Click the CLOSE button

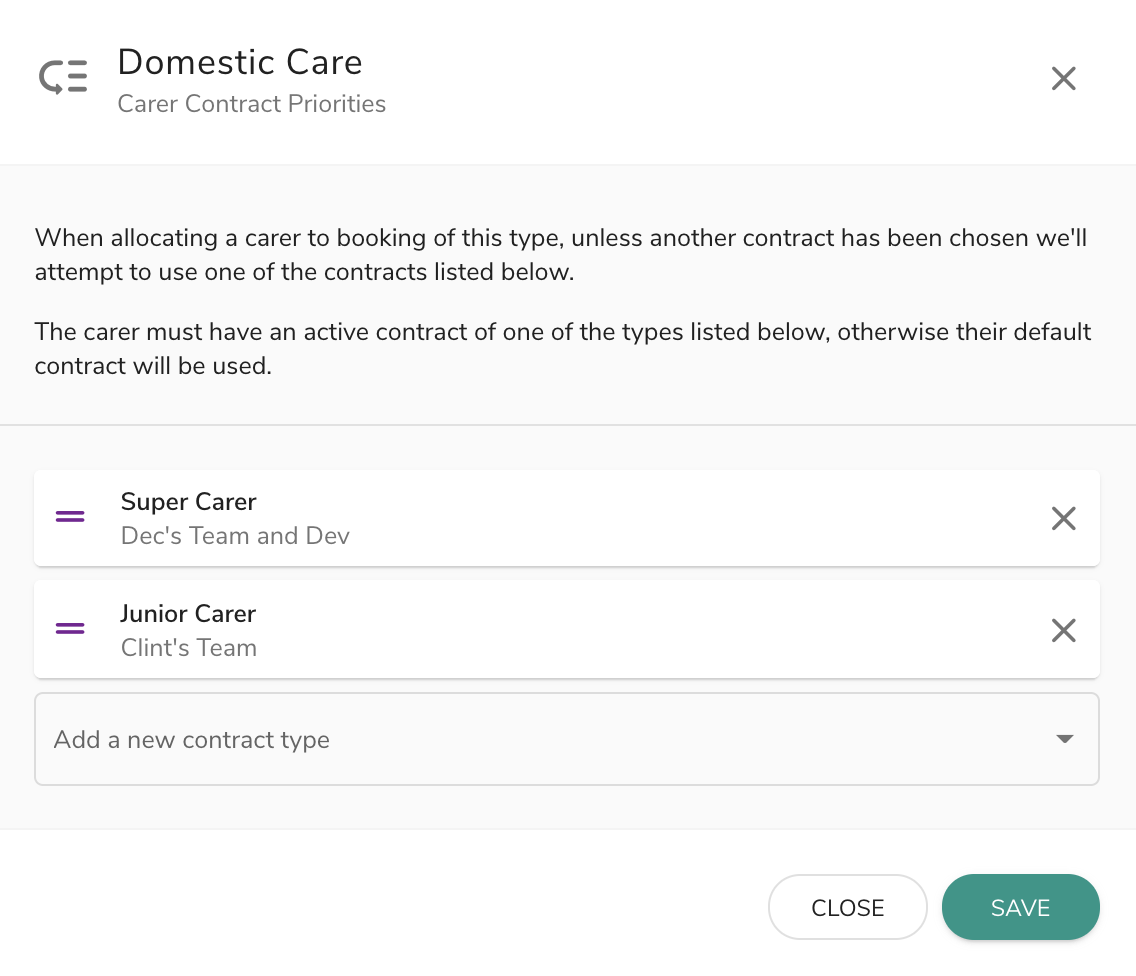[x=848, y=907]
